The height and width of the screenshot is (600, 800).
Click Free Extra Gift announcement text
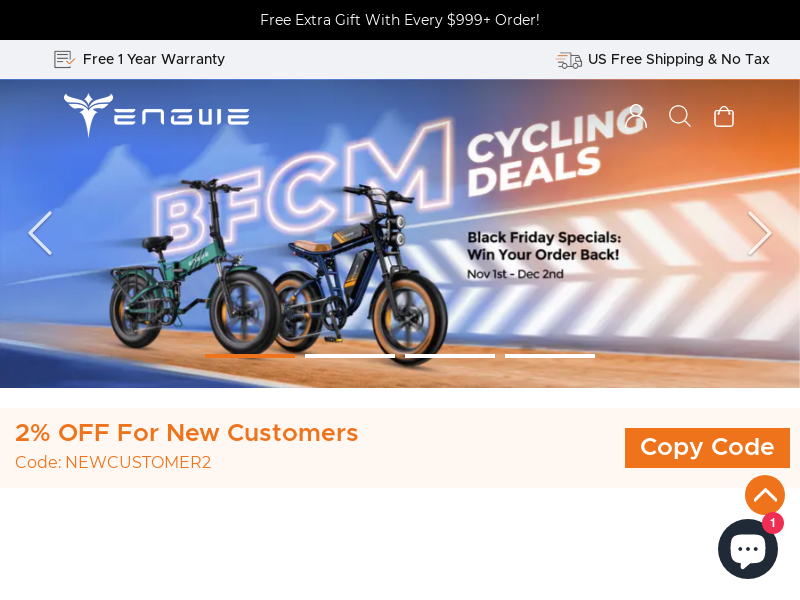click(x=400, y=20)
